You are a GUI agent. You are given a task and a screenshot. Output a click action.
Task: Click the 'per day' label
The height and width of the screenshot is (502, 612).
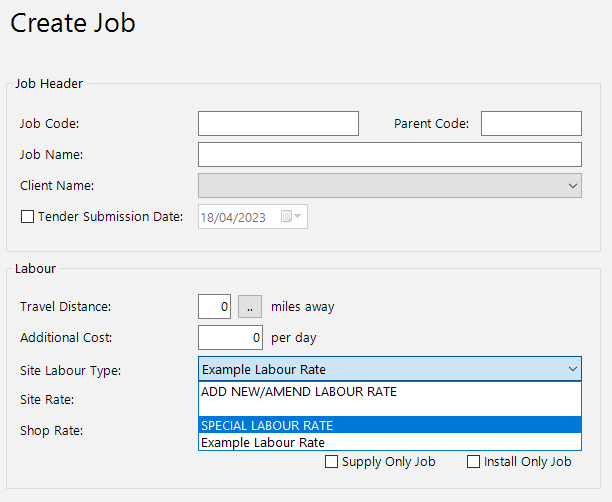(294, 338)
